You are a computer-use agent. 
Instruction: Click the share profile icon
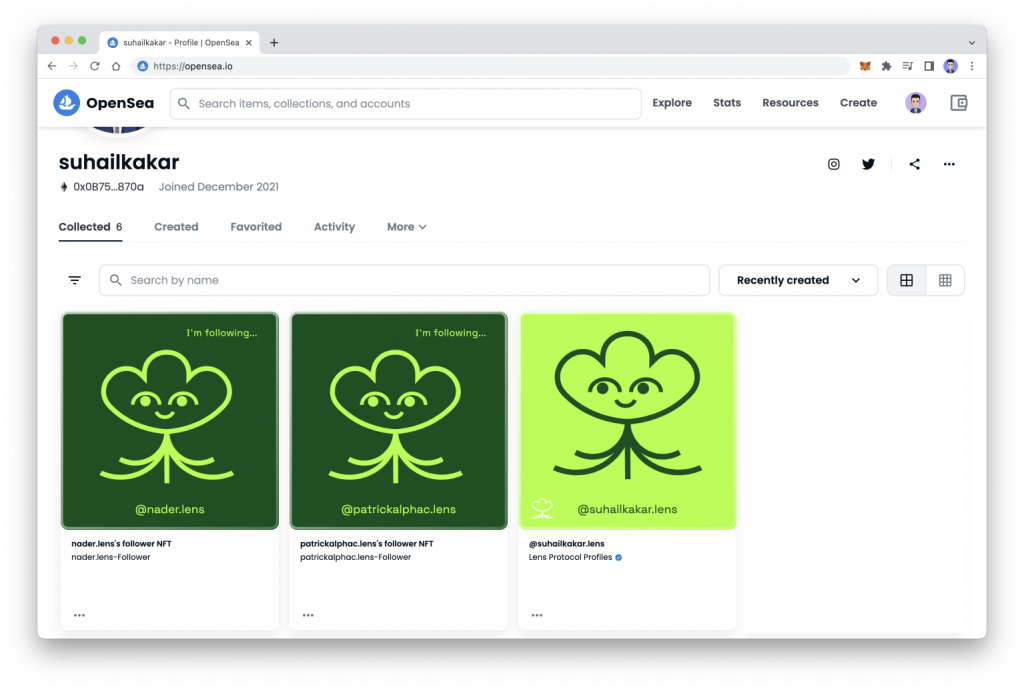tap(914, 164)
